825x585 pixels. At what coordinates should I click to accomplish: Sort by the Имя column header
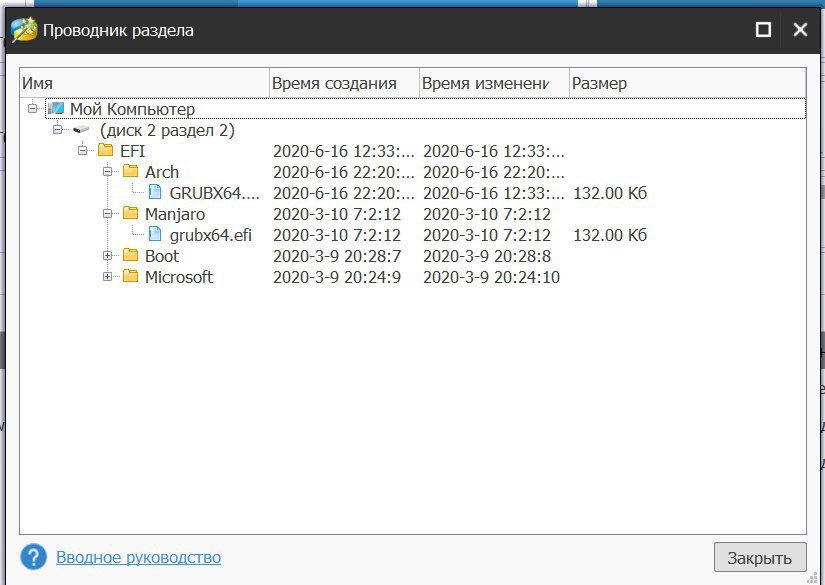point(145,83)
